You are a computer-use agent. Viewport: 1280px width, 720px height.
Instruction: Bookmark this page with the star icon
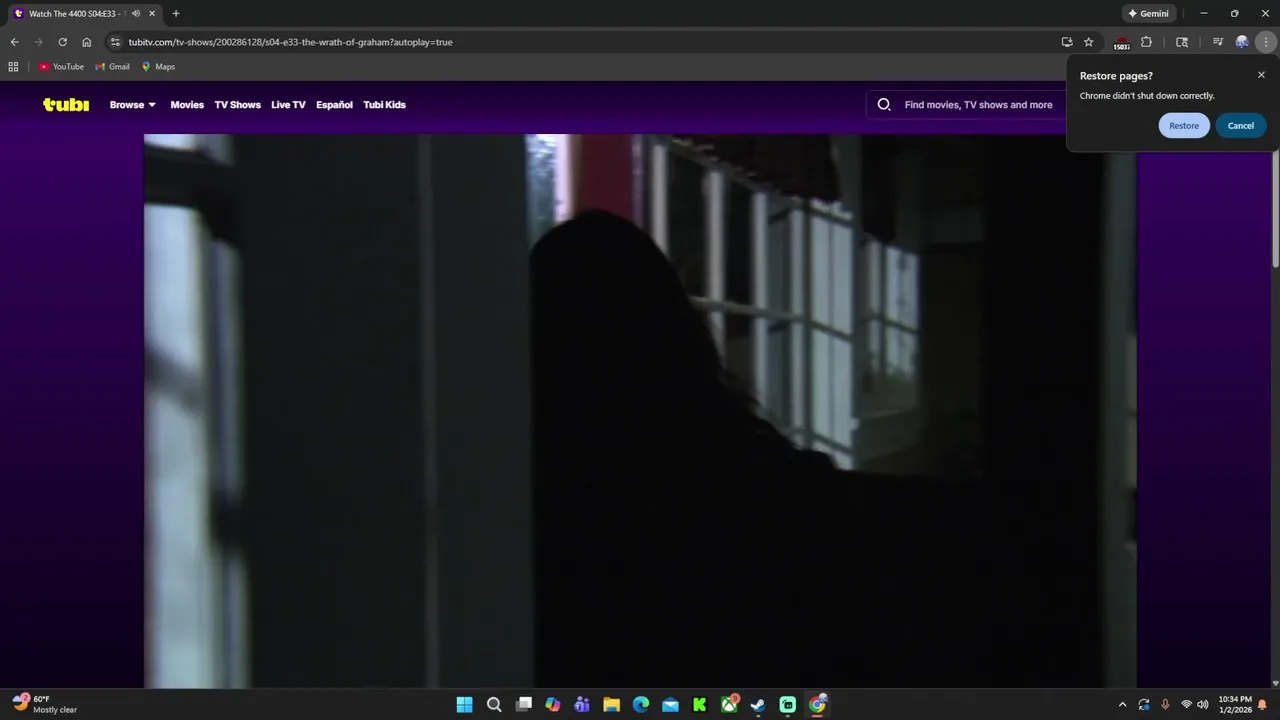[1089, 42]
